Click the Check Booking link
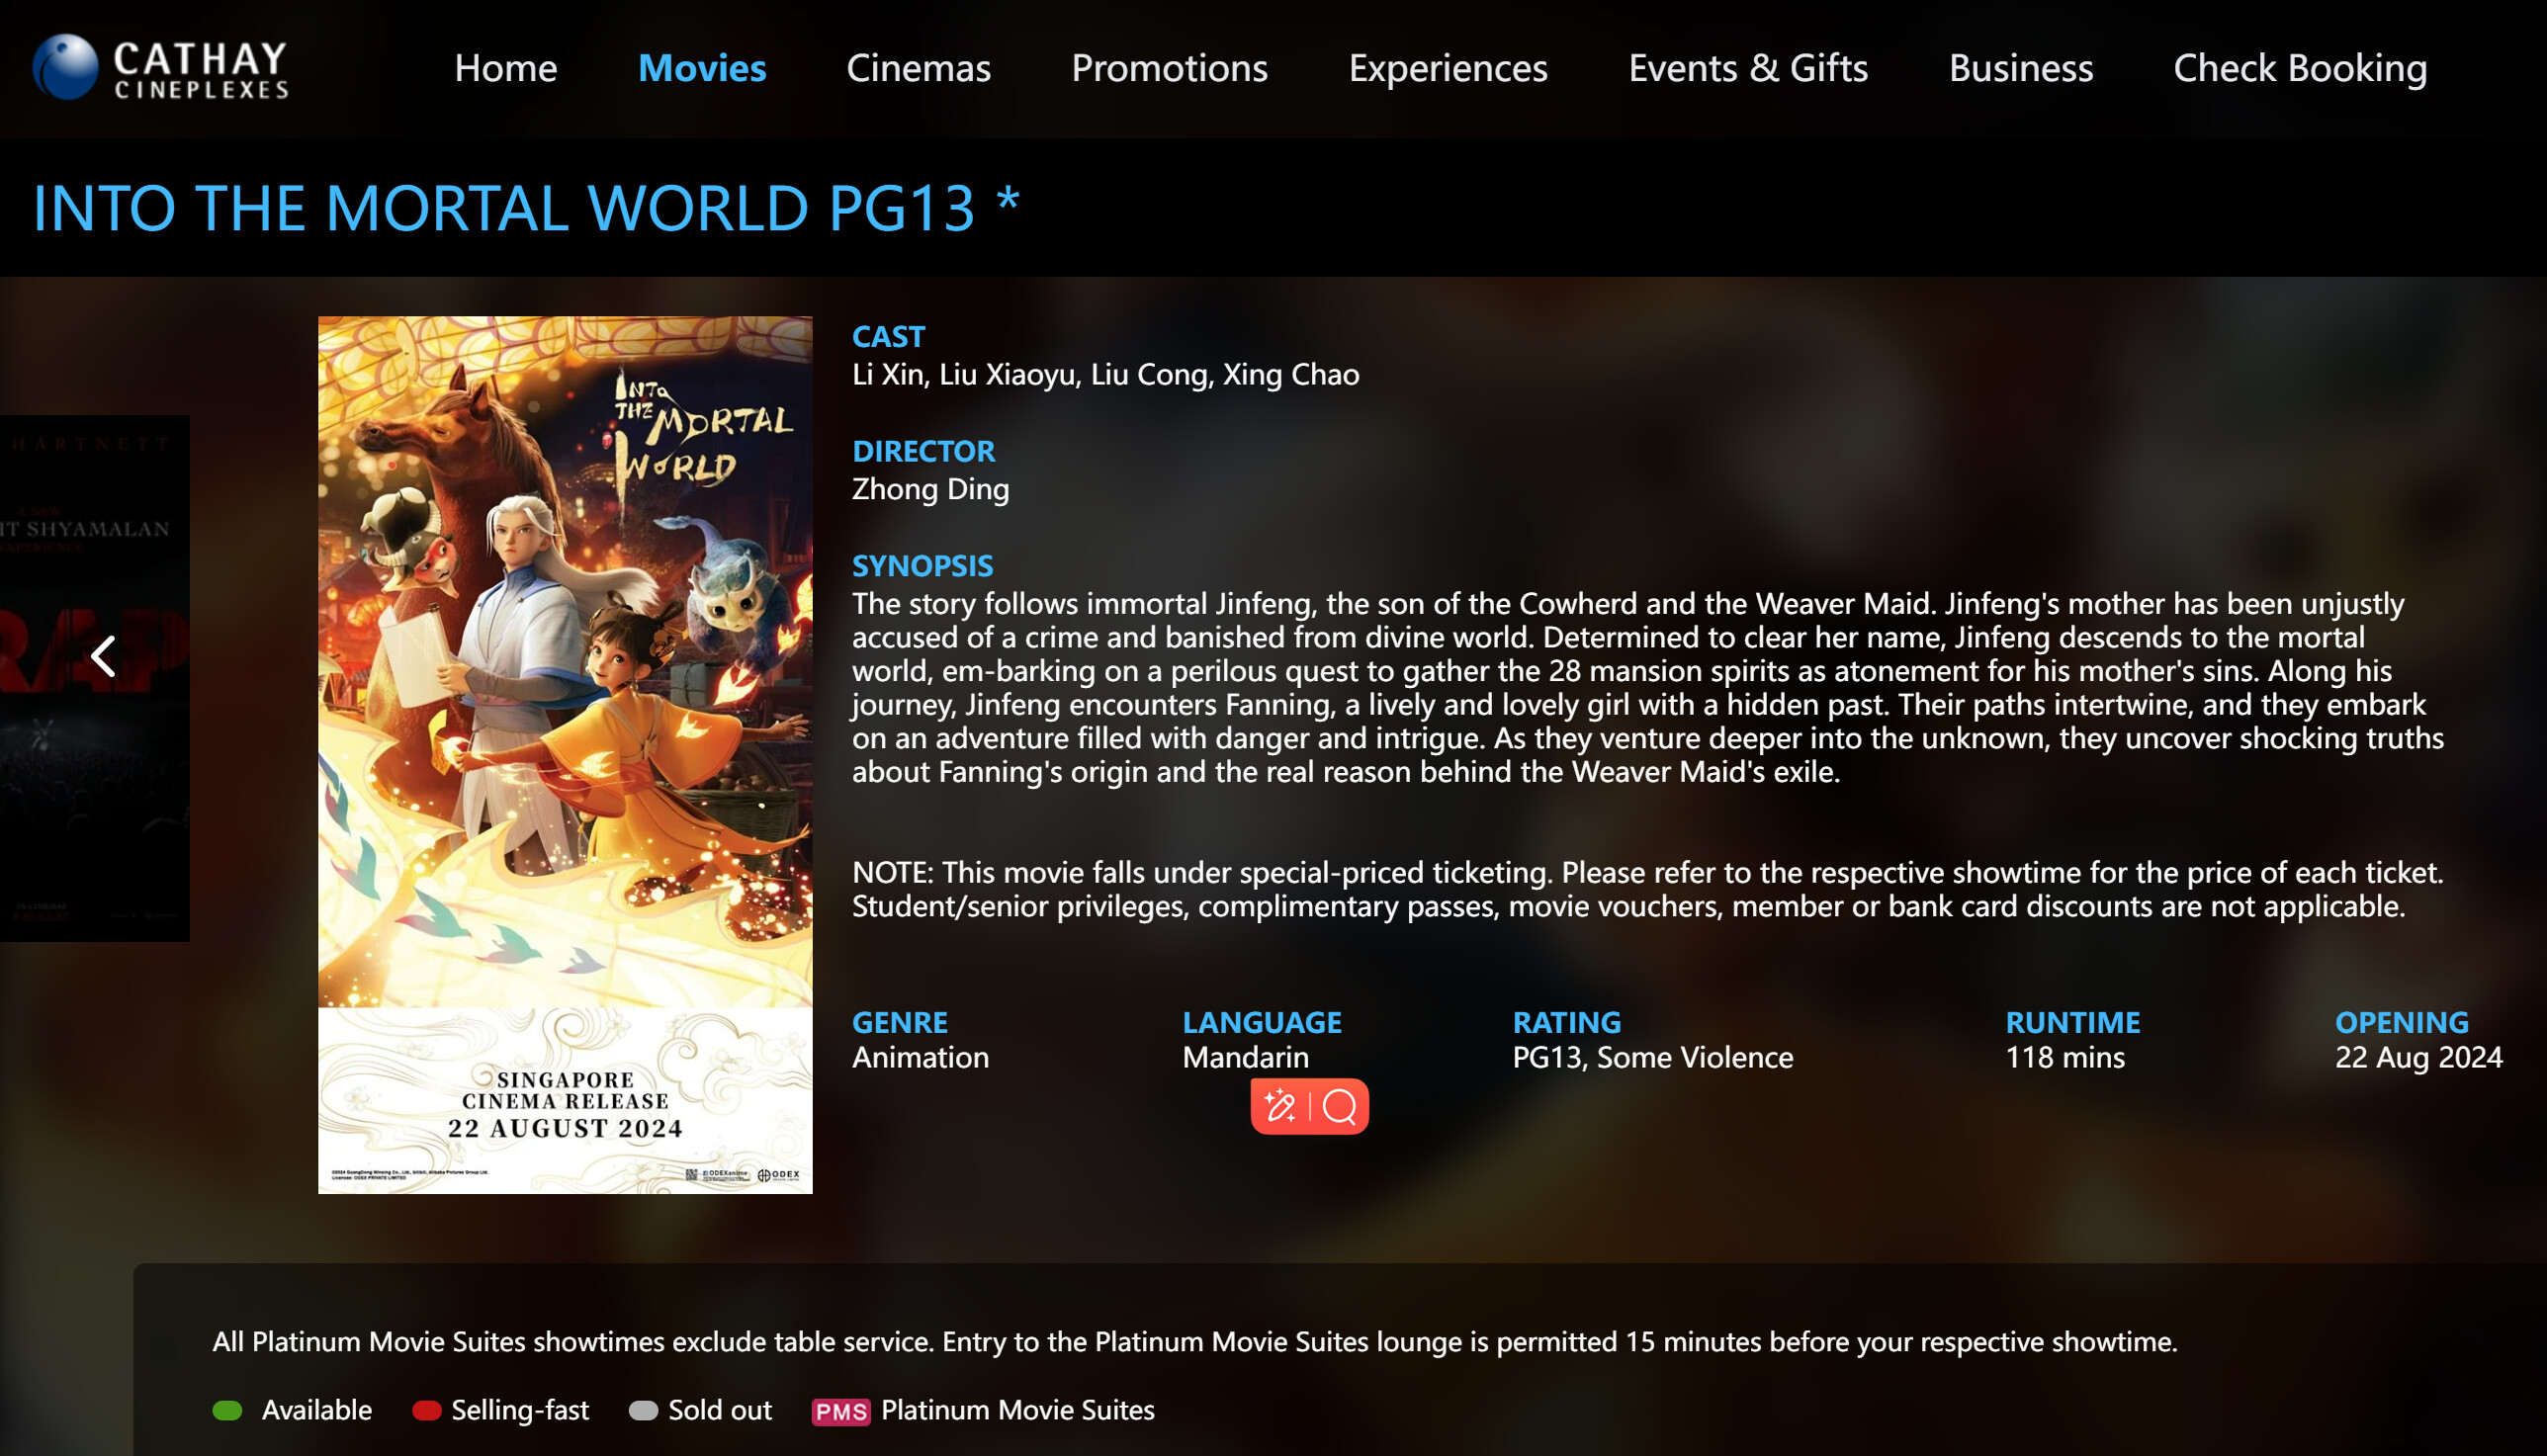The width and height of the screenshot is (2547, 1456). (2299, 68)
